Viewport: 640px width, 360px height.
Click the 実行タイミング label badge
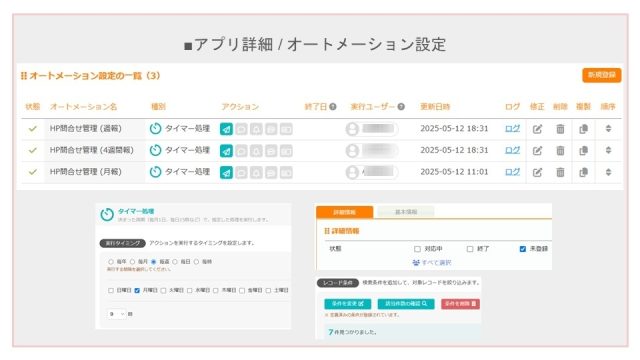(x=122, y=243)
